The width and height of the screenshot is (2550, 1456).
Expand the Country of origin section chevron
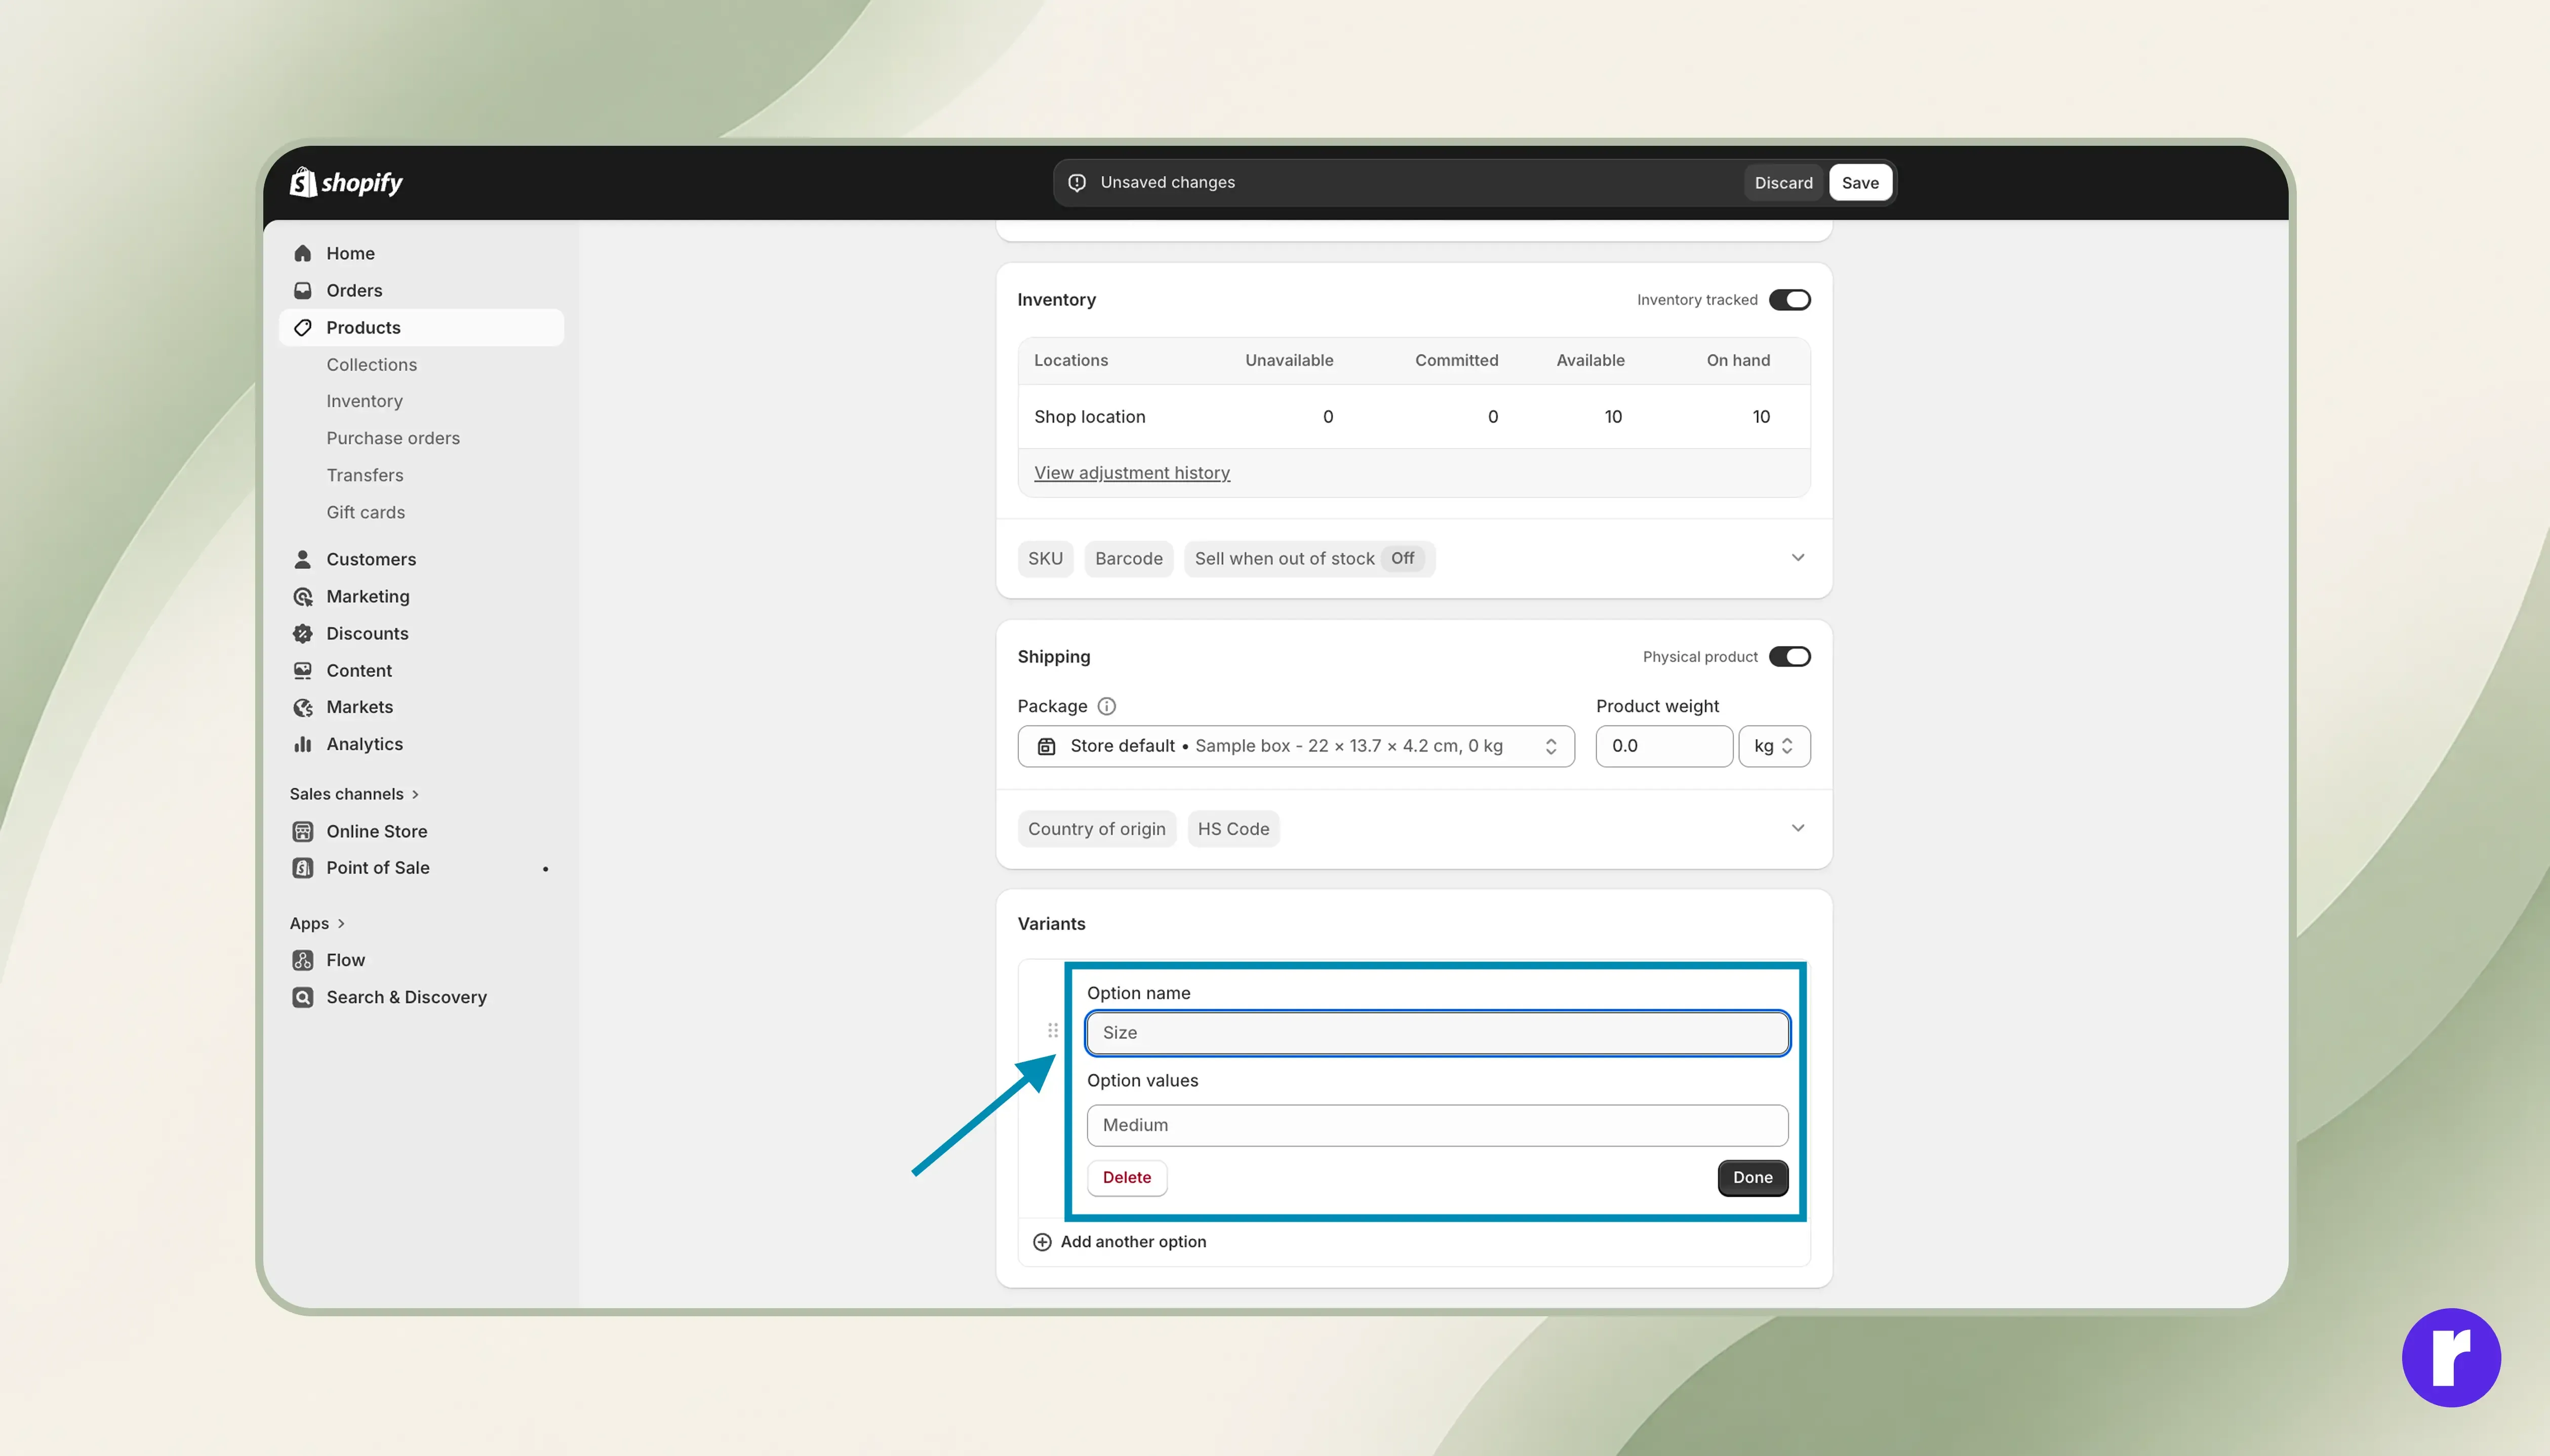pyautogui.click(x=1797, y=828)
